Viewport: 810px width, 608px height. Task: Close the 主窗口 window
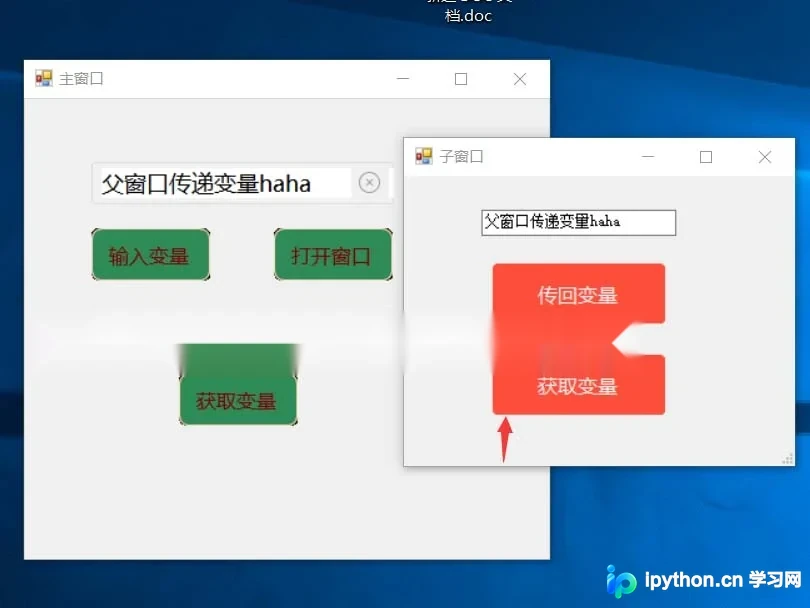click(520, 79)
